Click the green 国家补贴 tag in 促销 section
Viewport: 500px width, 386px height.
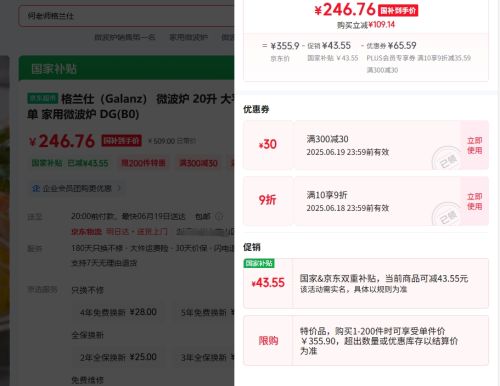click(x=259, y=263)
